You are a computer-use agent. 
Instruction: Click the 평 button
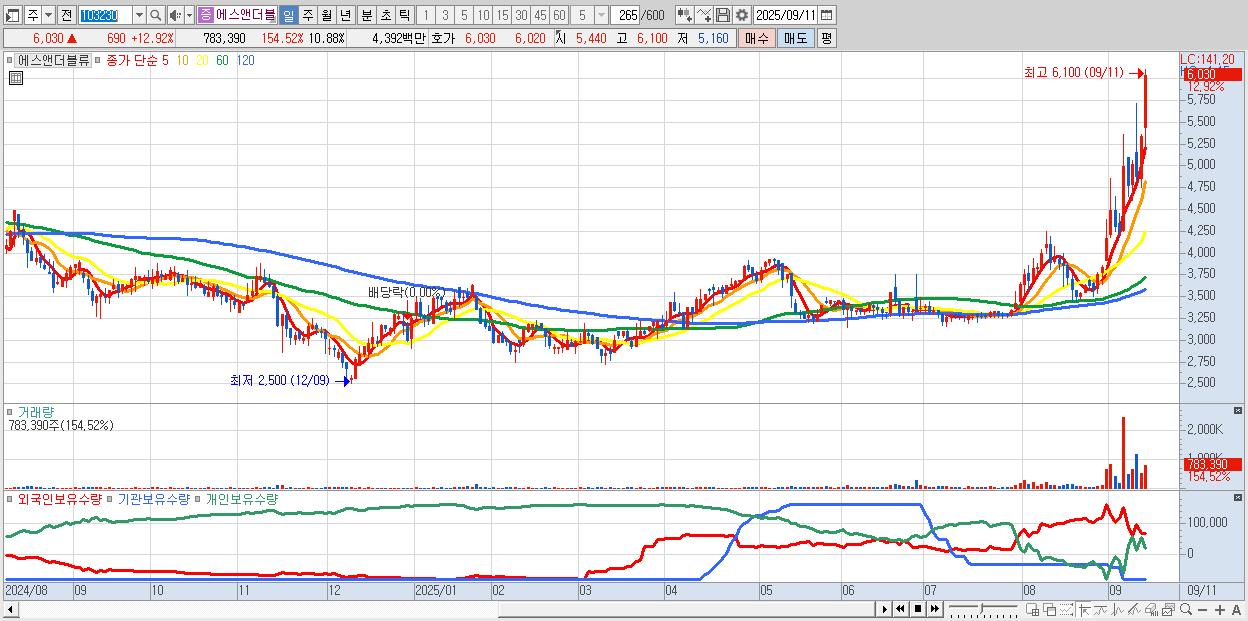click(826, 38)
